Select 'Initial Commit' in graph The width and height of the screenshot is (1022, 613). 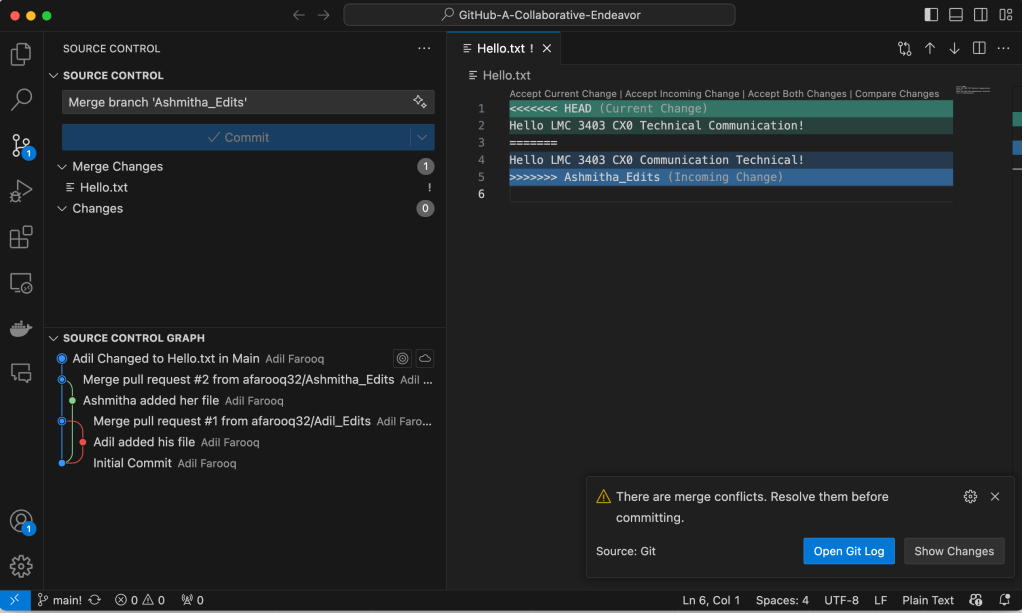(244, 463)
